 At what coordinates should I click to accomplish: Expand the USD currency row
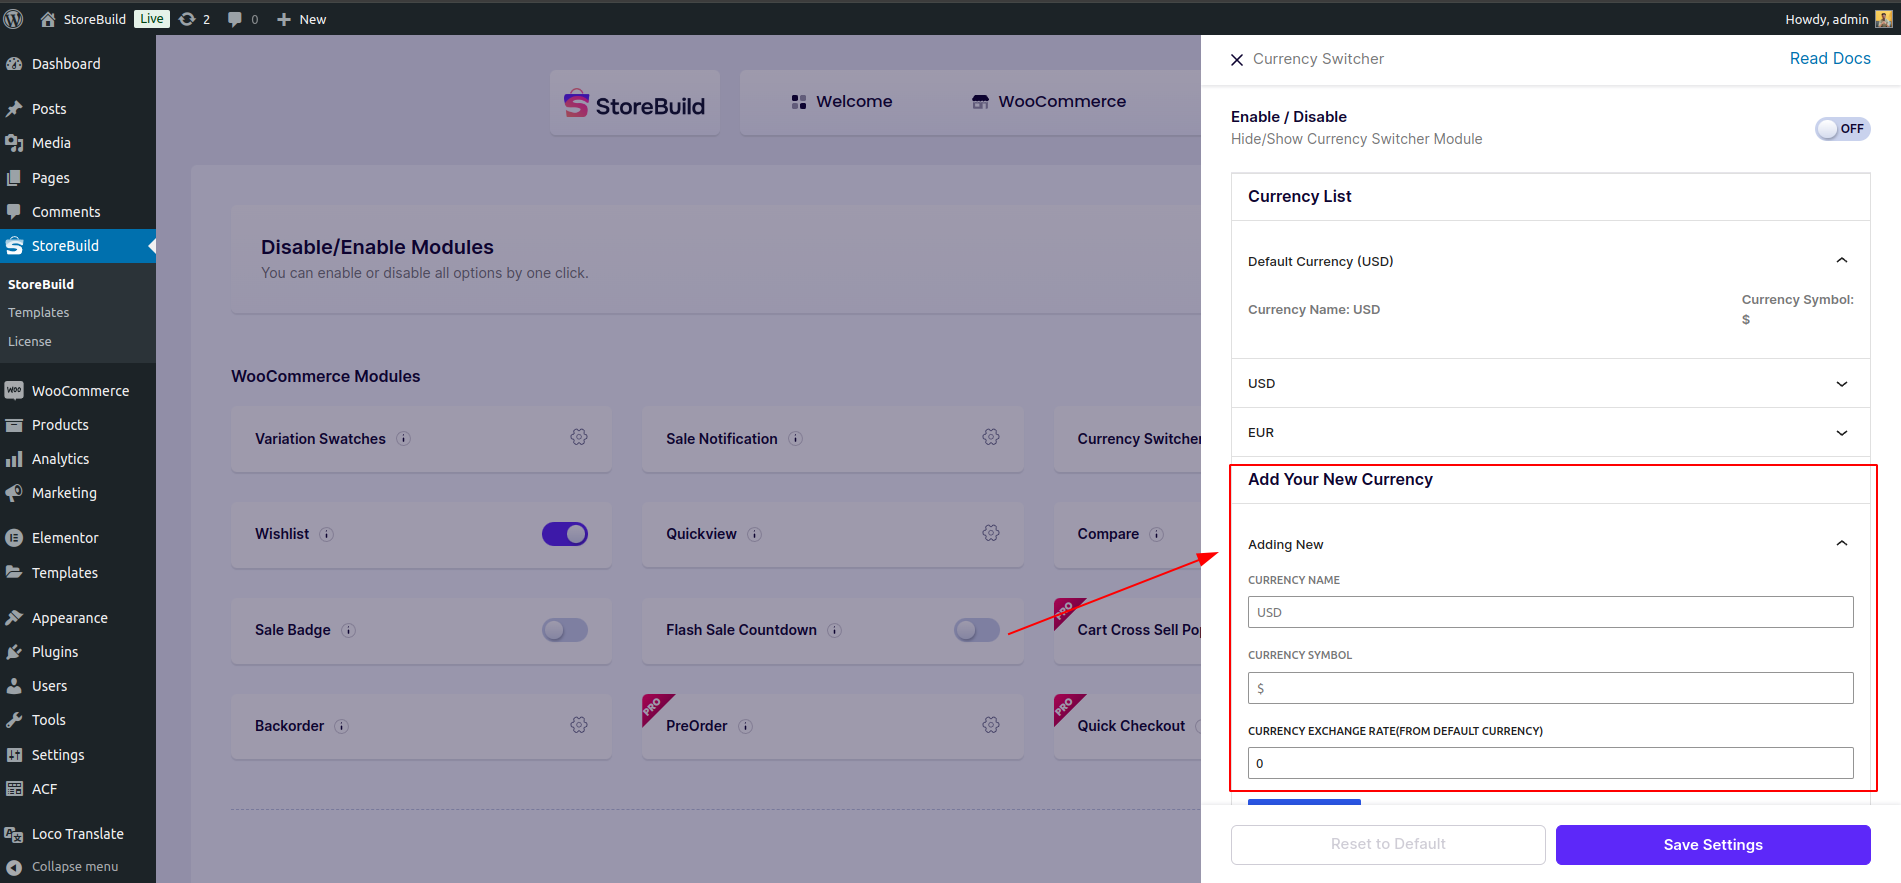click(x=1550, y=384)
